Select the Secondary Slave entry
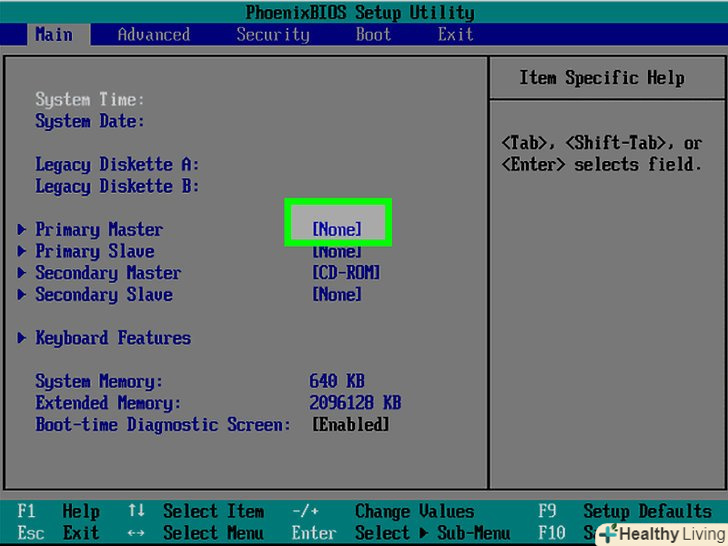The height and width of the screenshot is (546, 728). click(x=104, y=294)
